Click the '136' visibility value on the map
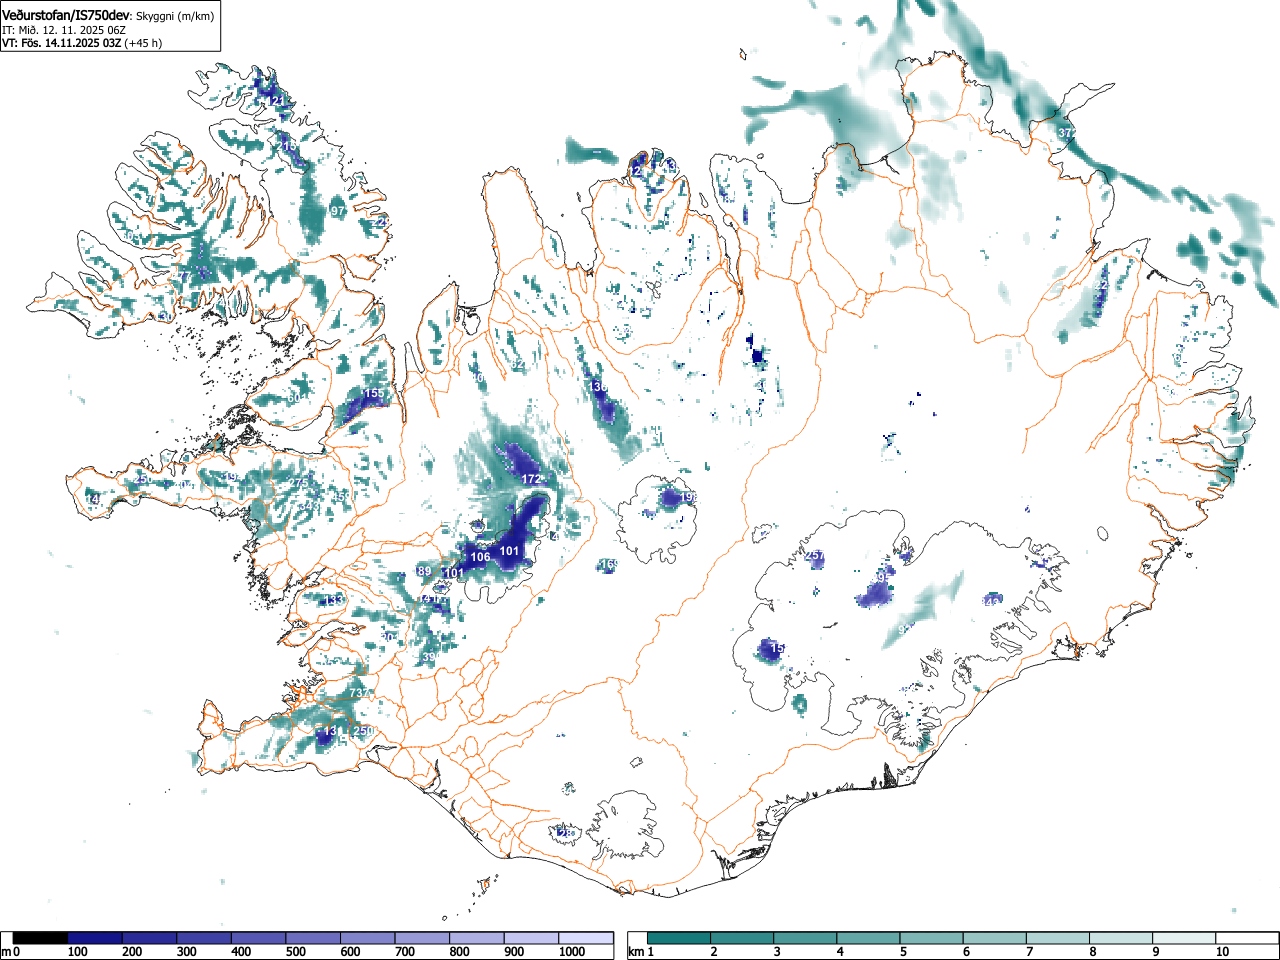1280x960 pixels. (x=598, y=387)
